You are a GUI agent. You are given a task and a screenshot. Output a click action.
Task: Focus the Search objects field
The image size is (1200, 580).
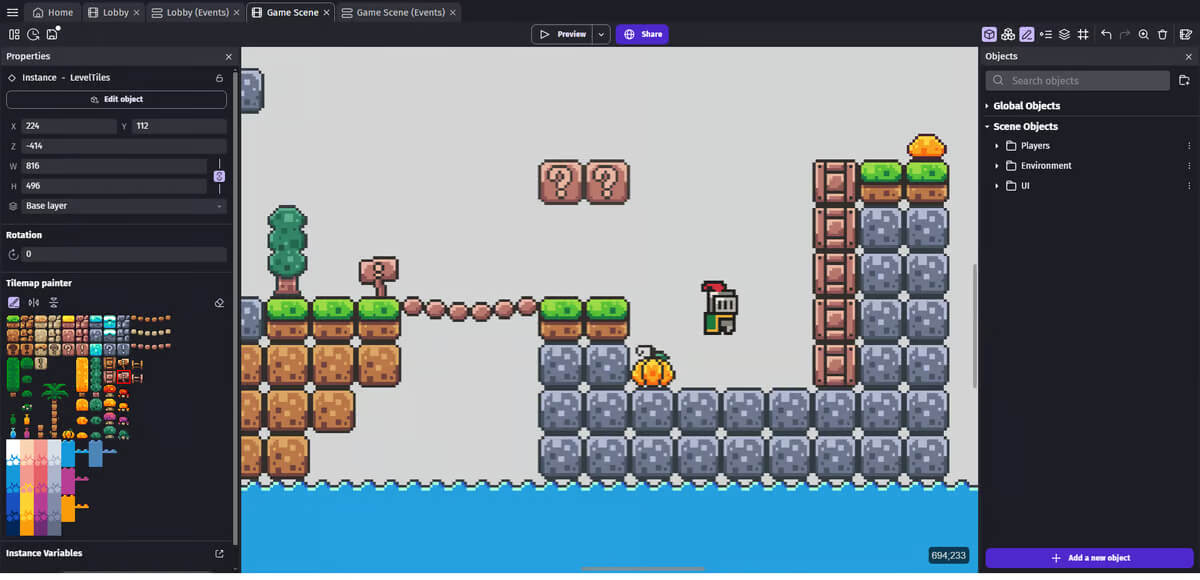coord(1077,80)
